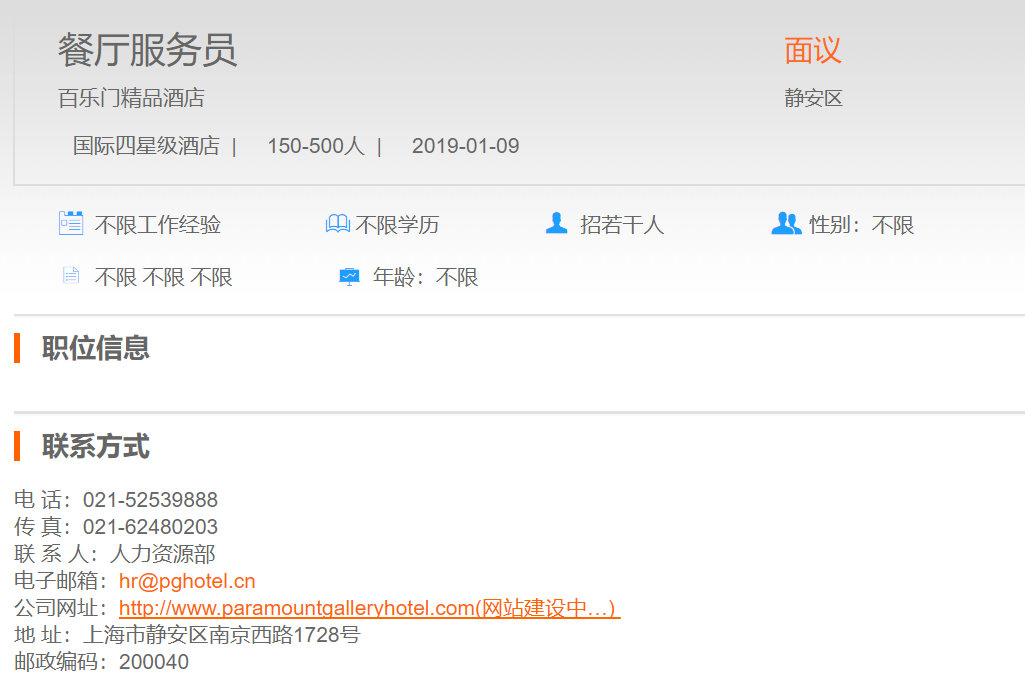
Task: Click the 150-500人 company size text
Action: pos(315,146)
